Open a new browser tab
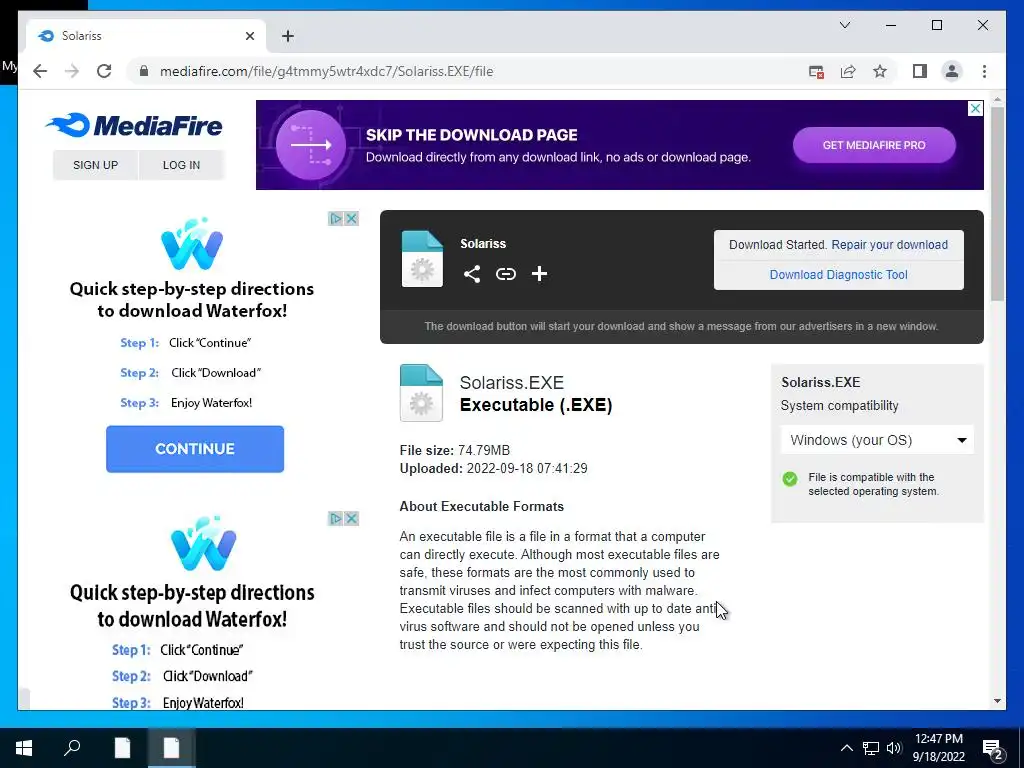This screenshot has width=1024, height=768. tap(287, 36)
